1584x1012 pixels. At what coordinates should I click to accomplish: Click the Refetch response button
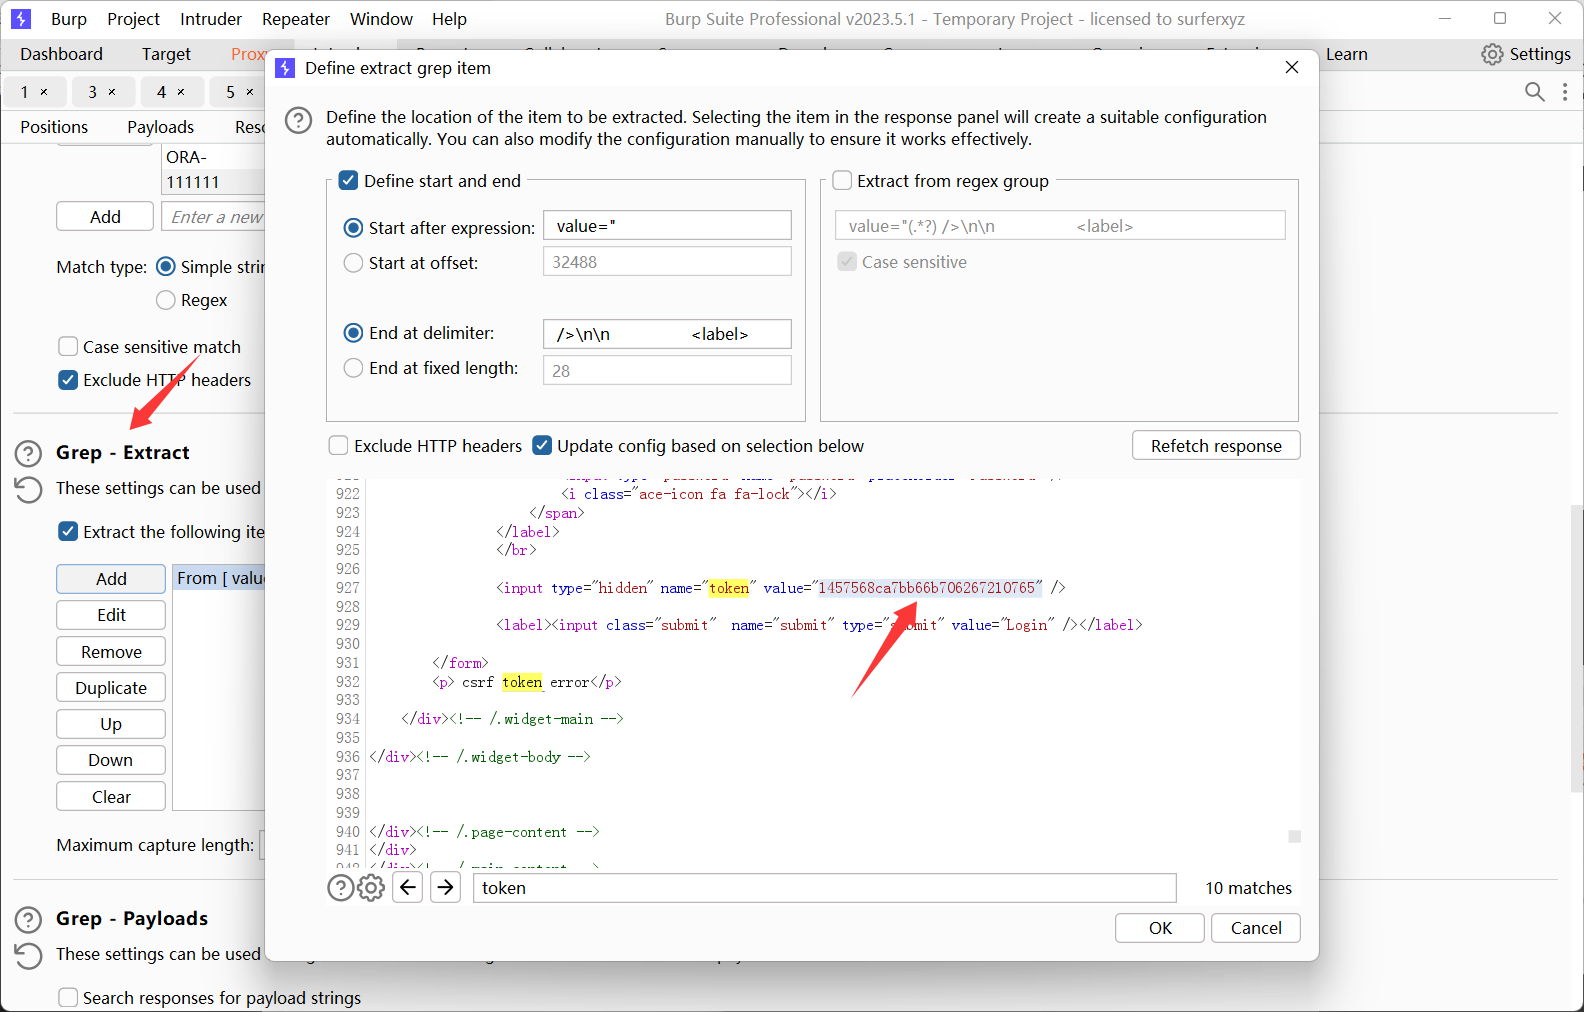point(1216,445)
